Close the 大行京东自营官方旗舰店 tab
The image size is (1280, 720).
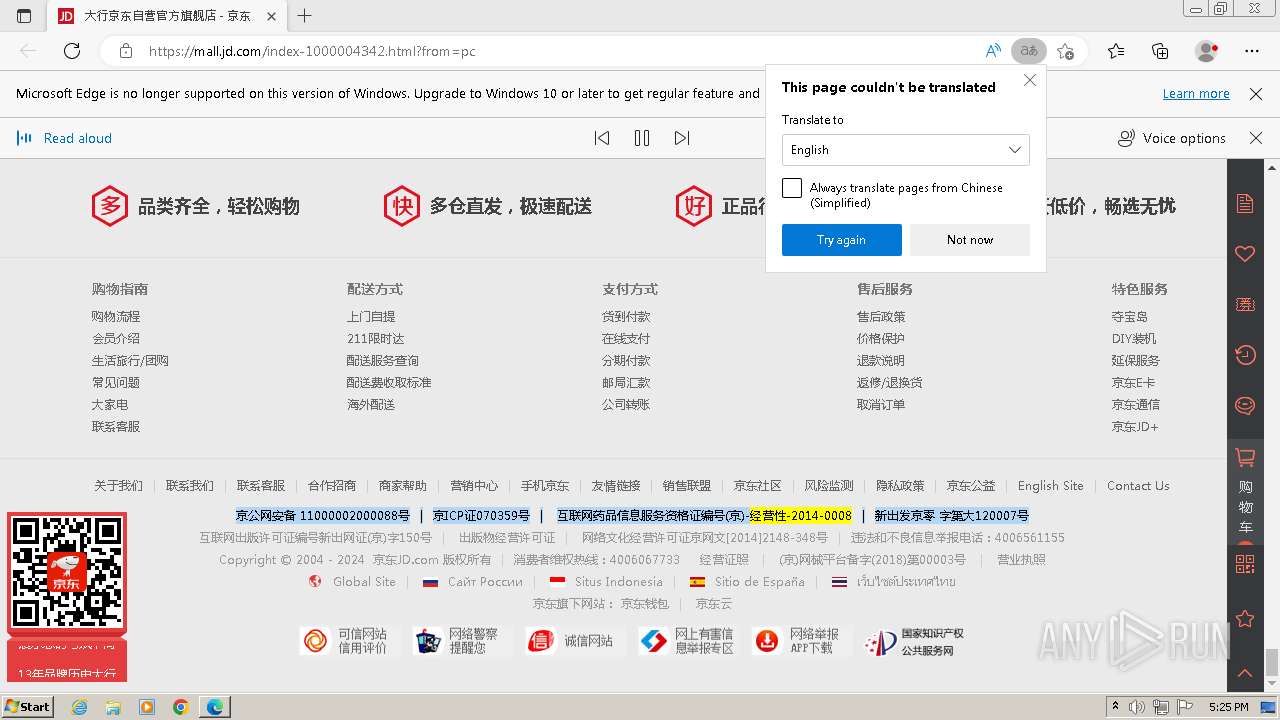tap(272, 16)
